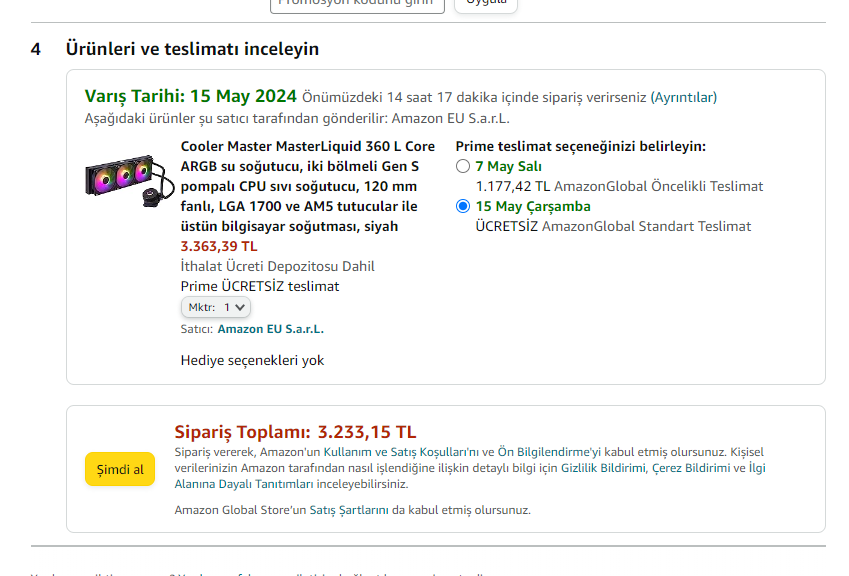This screenshot has height=576, width=849.
Task: Click the 1.177,42 TL priority delivery fee
Action: [513, 186]
